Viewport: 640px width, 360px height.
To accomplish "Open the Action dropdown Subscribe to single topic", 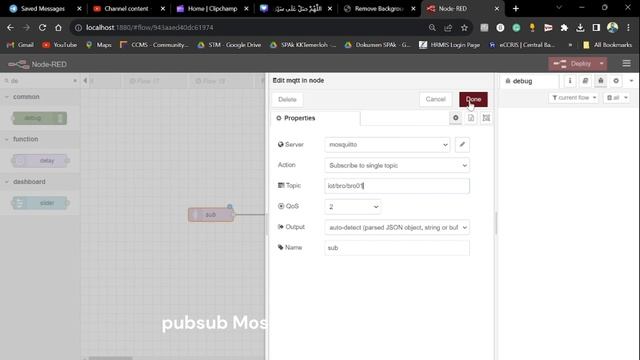I will click(397, 165).
